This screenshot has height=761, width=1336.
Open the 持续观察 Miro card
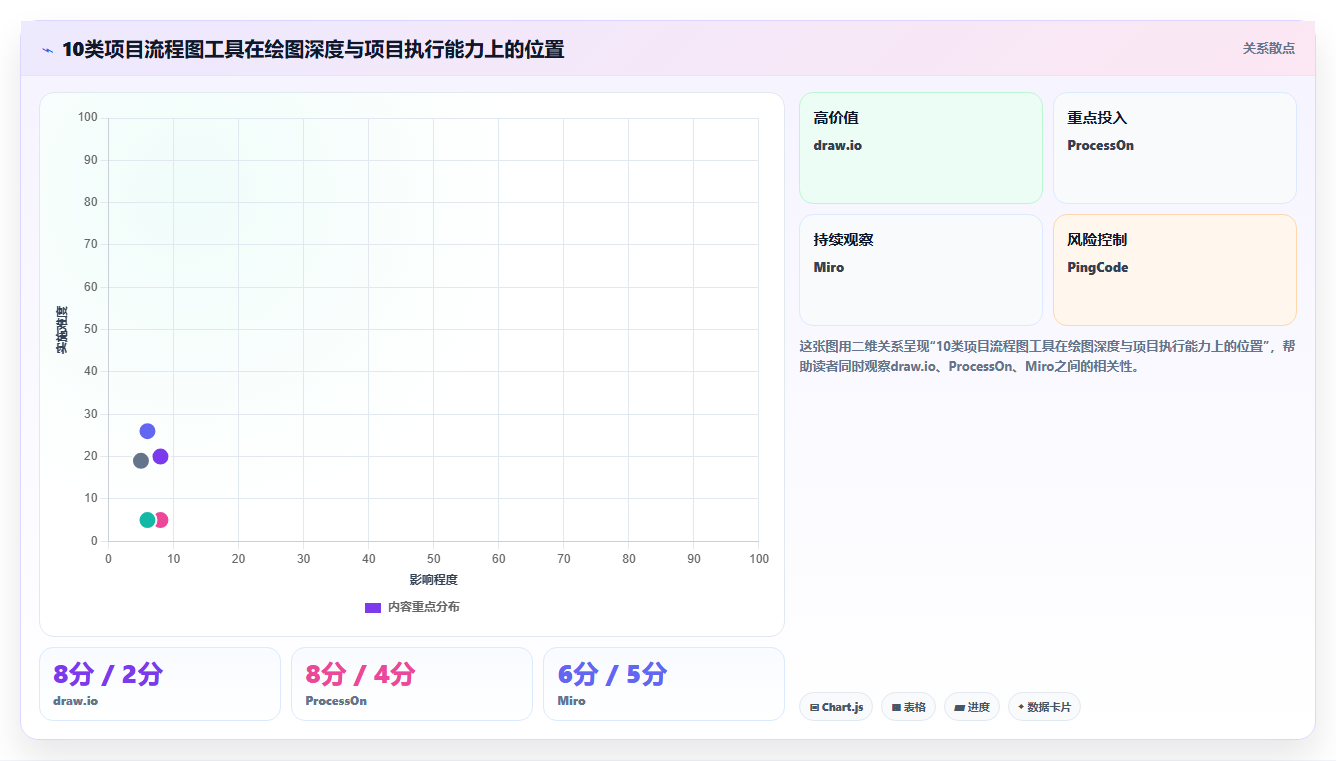tap(921, 270)
